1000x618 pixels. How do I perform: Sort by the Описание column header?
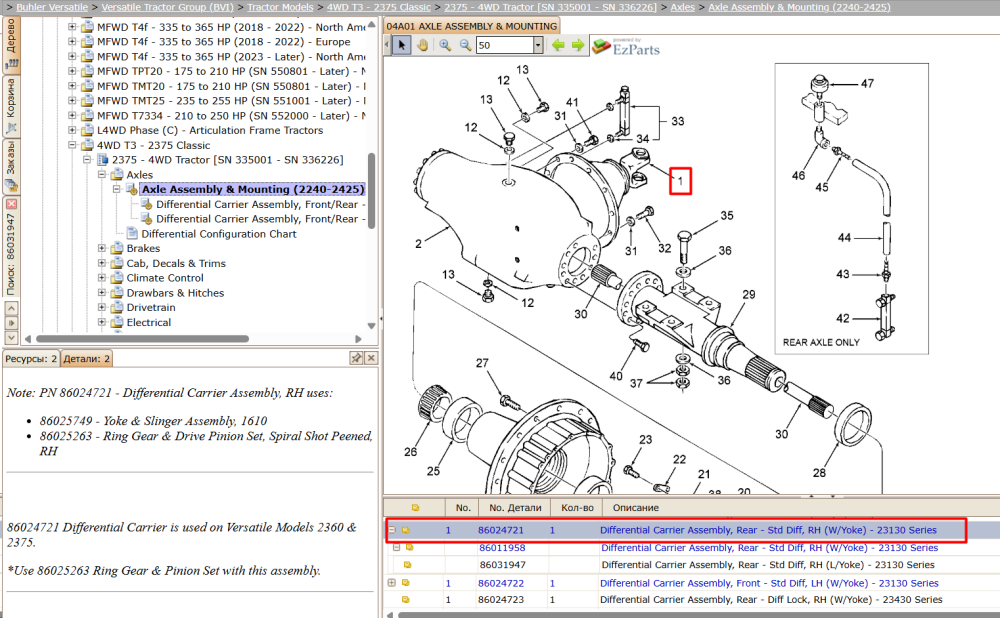(x=636, y=508)
